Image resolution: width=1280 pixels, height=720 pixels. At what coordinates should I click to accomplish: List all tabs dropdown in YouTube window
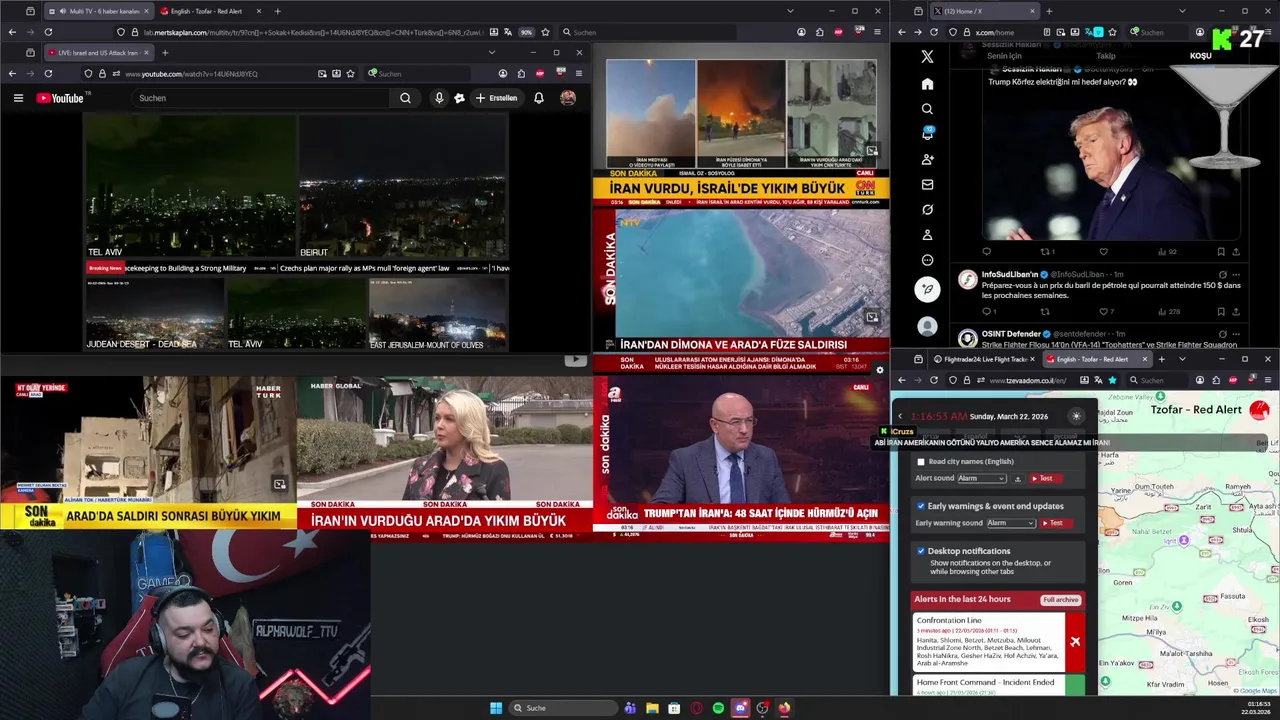(x=491, y=52)
